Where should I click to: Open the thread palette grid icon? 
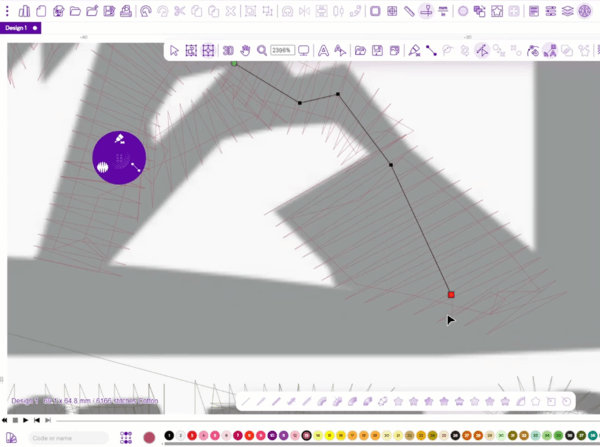126,437
